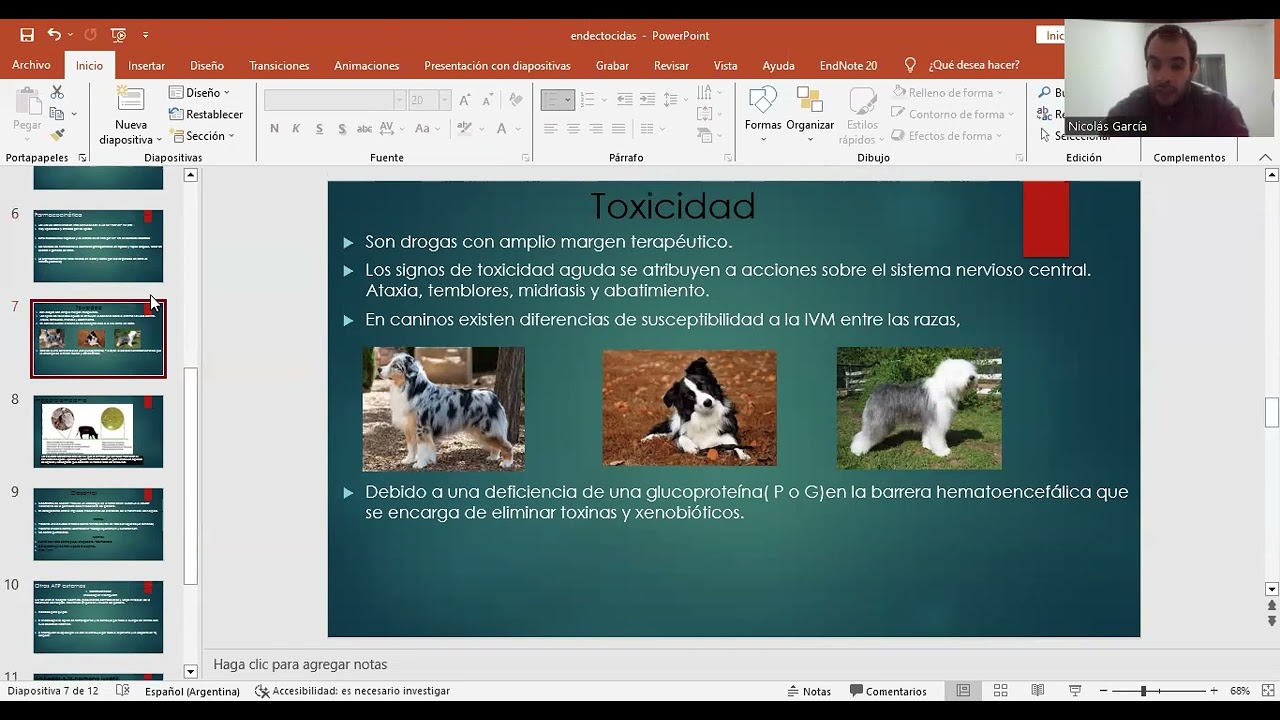1280x720 pixels.
Task: Open Comentarios pane button
Action: point(888,691)
